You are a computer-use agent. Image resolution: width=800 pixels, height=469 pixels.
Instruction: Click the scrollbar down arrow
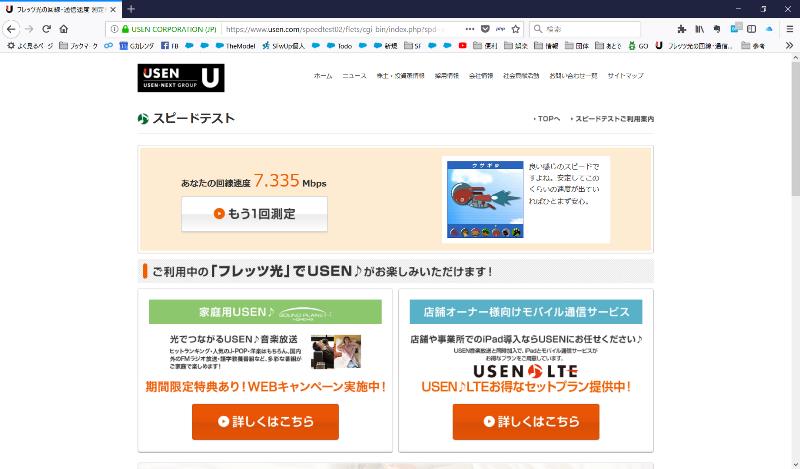coord(795,464)
